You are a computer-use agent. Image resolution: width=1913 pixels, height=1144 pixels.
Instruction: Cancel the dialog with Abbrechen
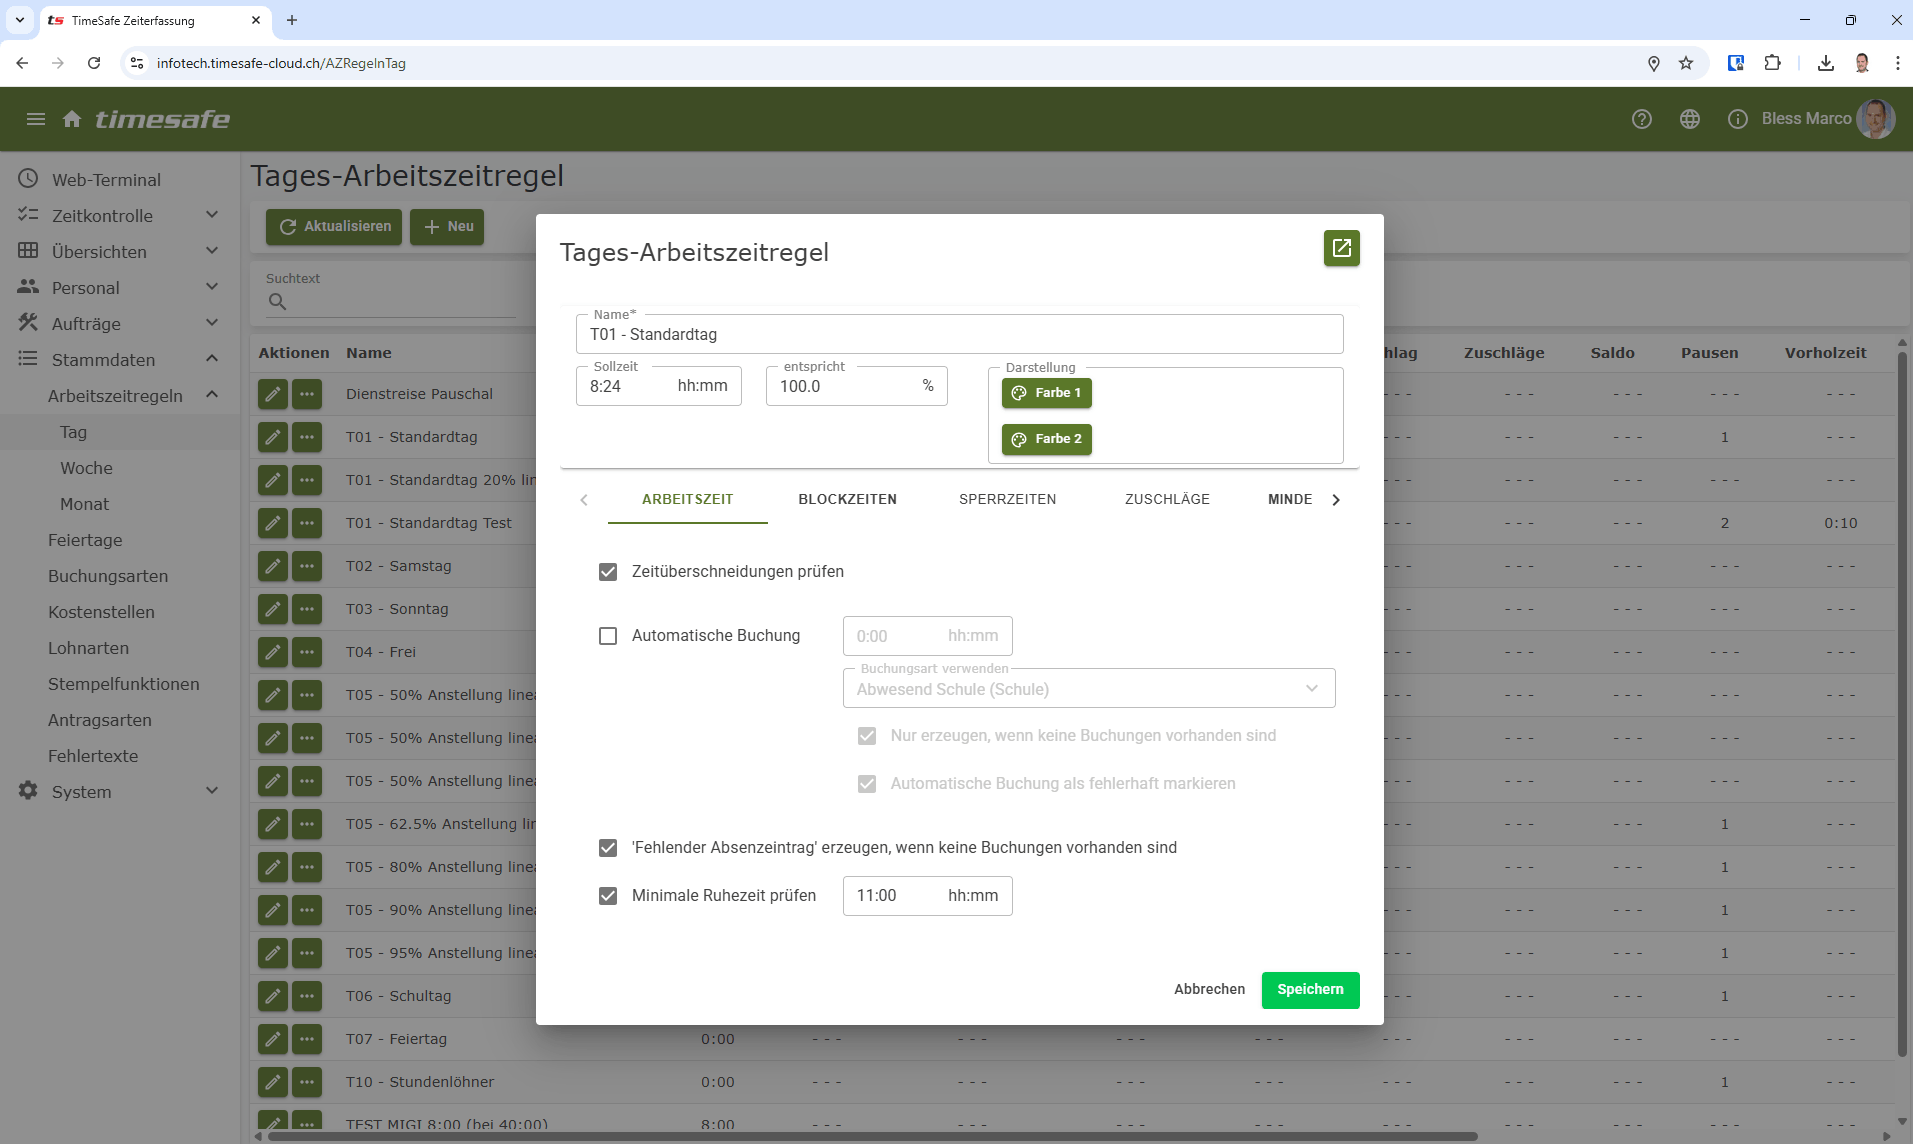[1209, 989]
